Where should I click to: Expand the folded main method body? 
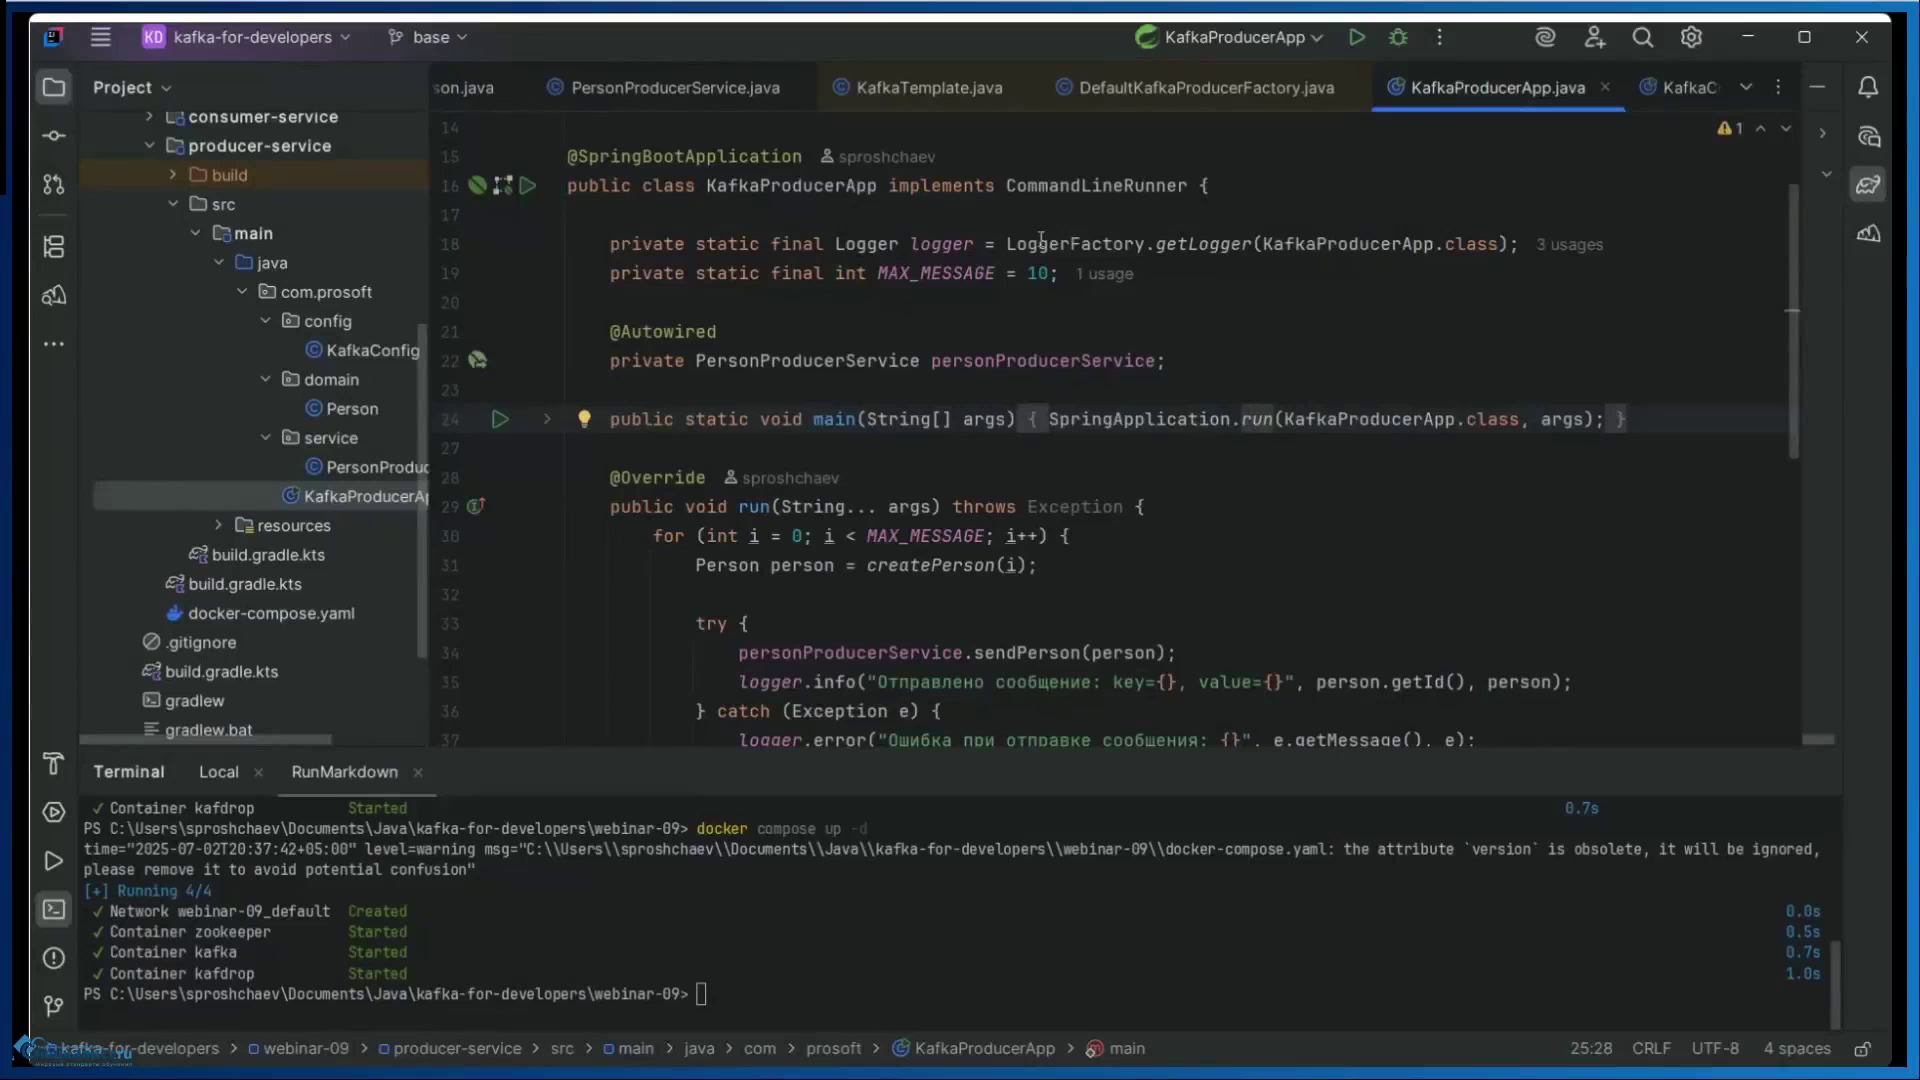coord(547,419)
